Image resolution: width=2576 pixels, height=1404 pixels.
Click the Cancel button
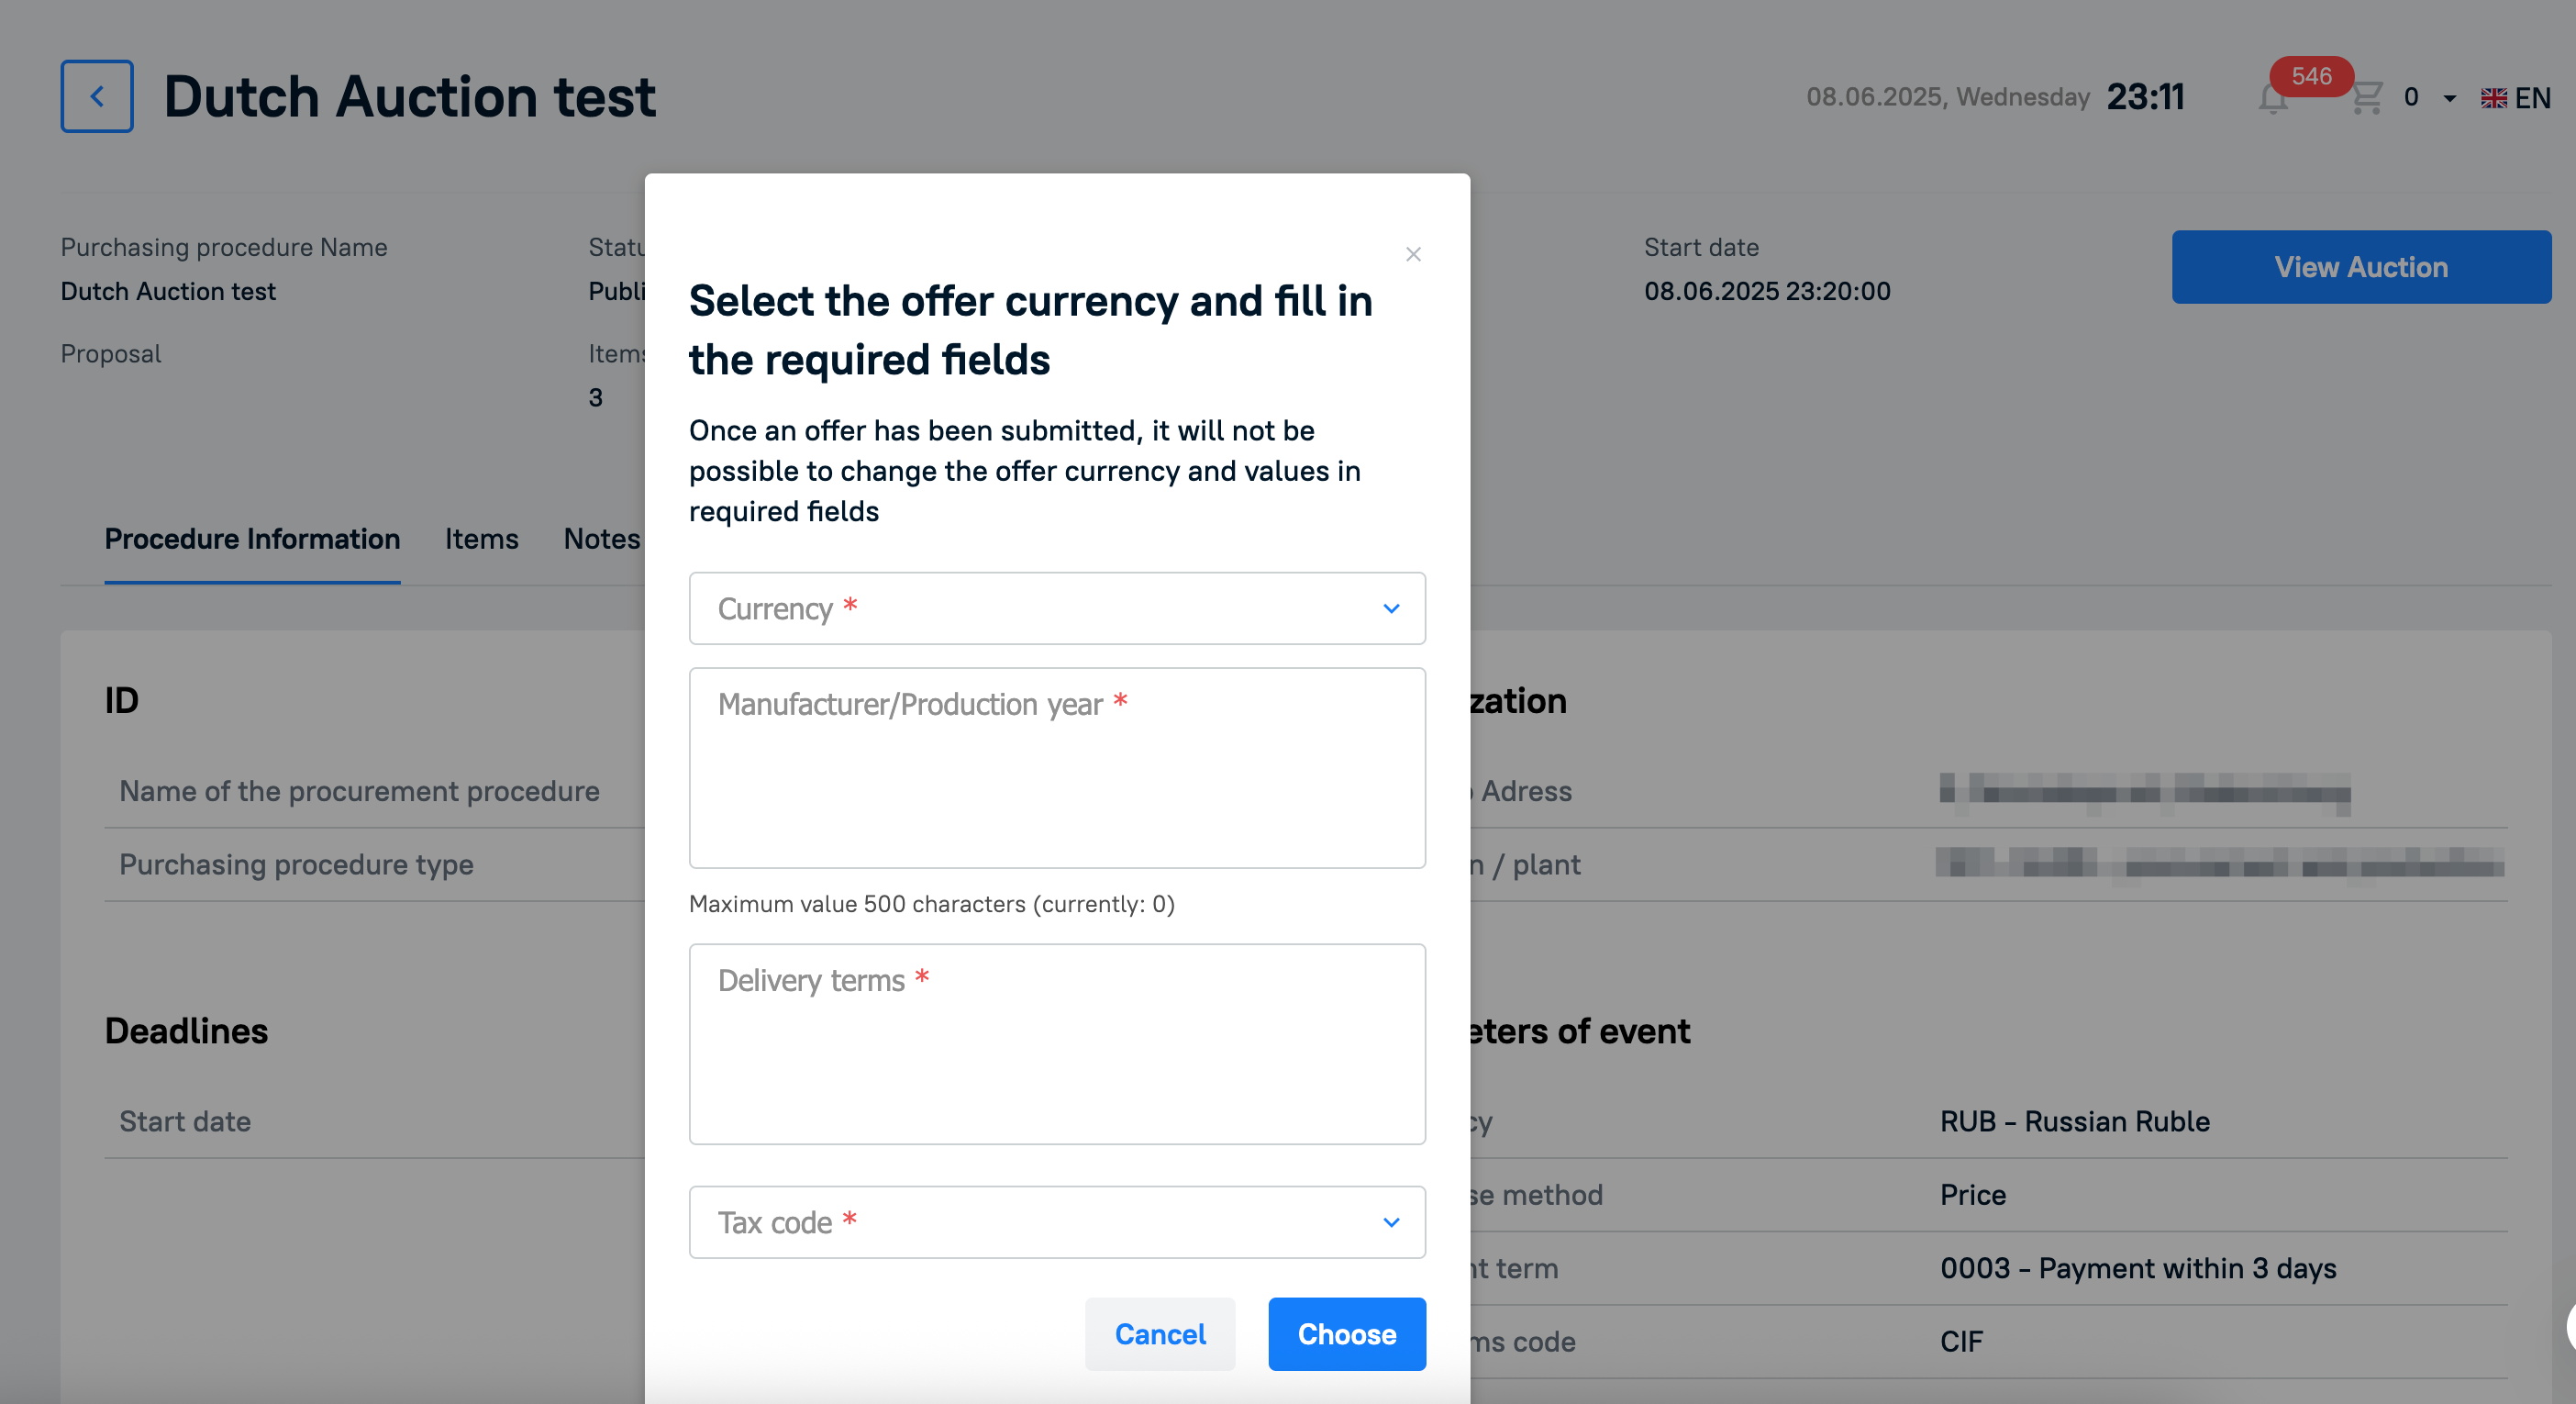tap(1160, 1334)
